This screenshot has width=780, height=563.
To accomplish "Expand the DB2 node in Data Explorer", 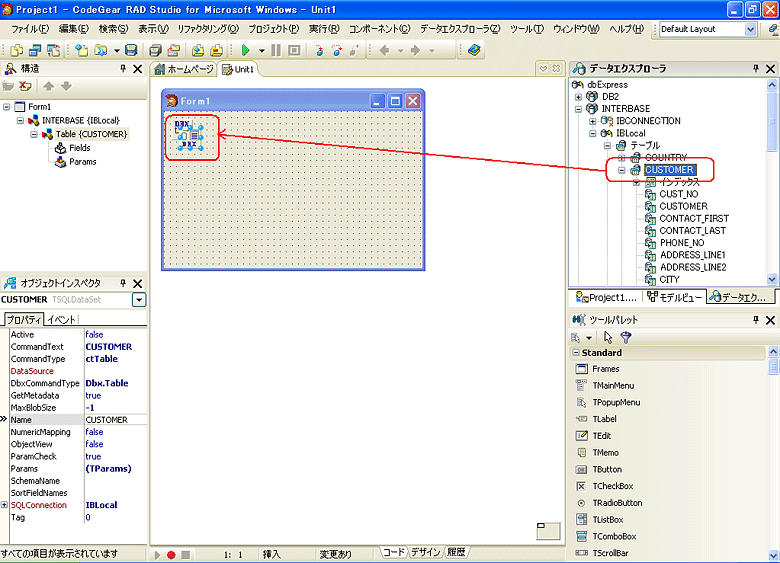I will 578,97.
